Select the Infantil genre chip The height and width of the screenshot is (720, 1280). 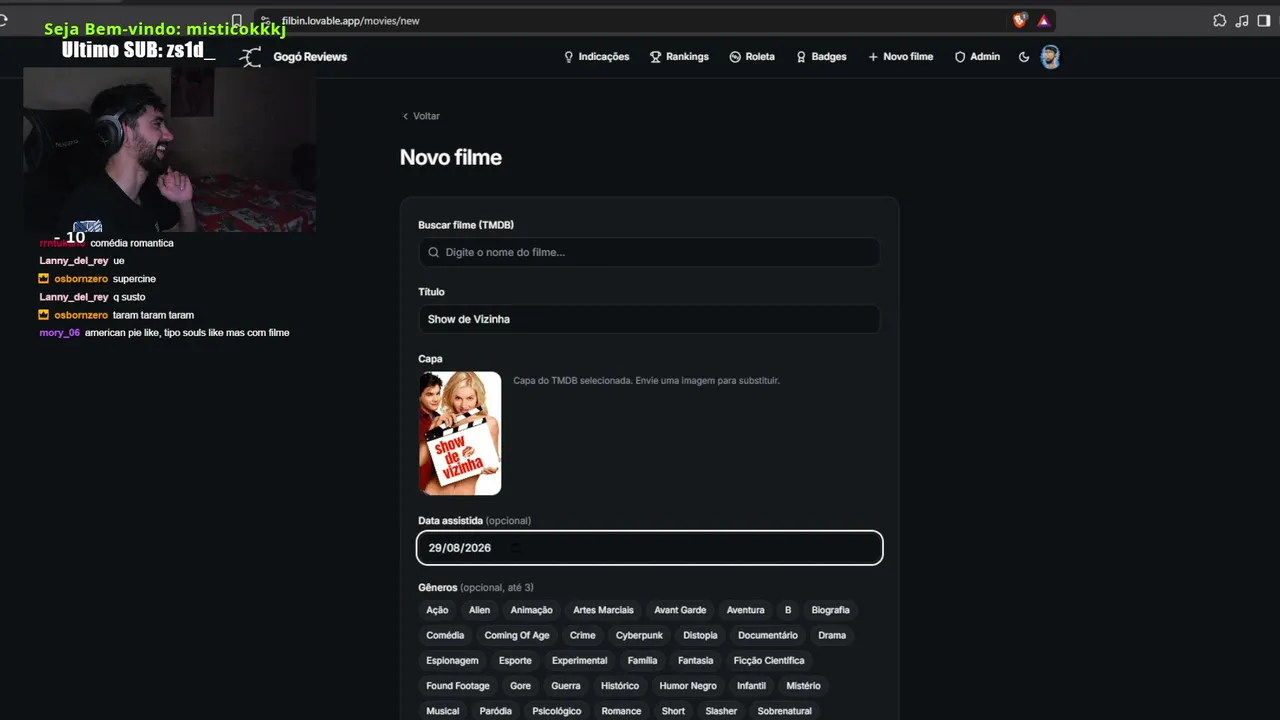[x=751, y=686]
